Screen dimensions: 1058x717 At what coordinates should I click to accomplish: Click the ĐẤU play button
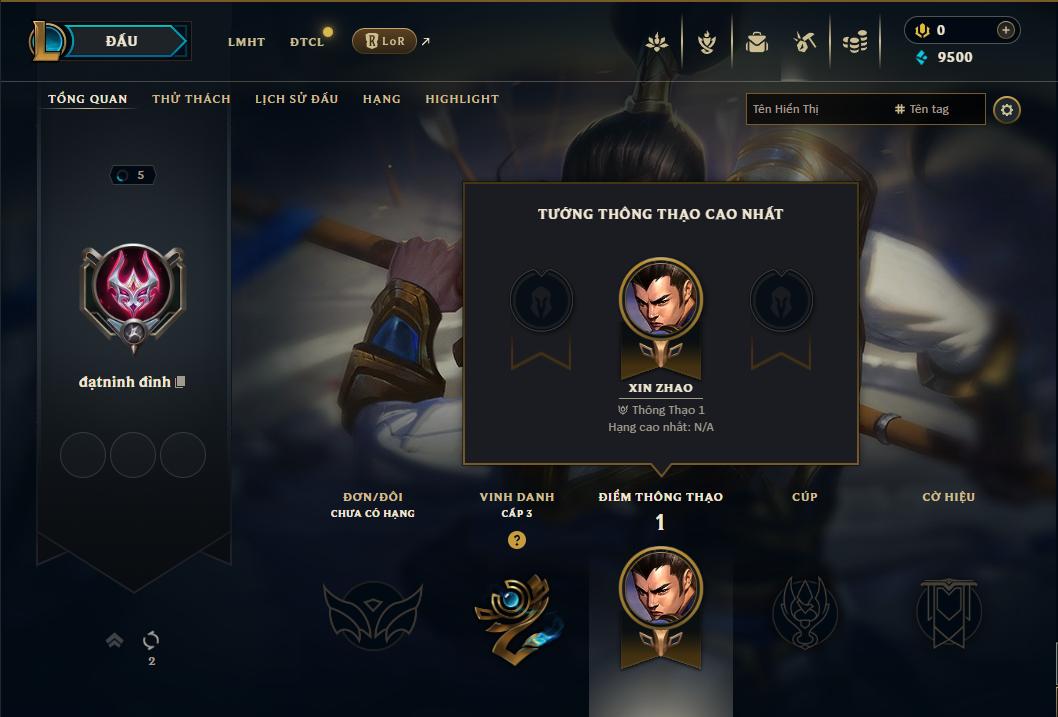[122, 41]
